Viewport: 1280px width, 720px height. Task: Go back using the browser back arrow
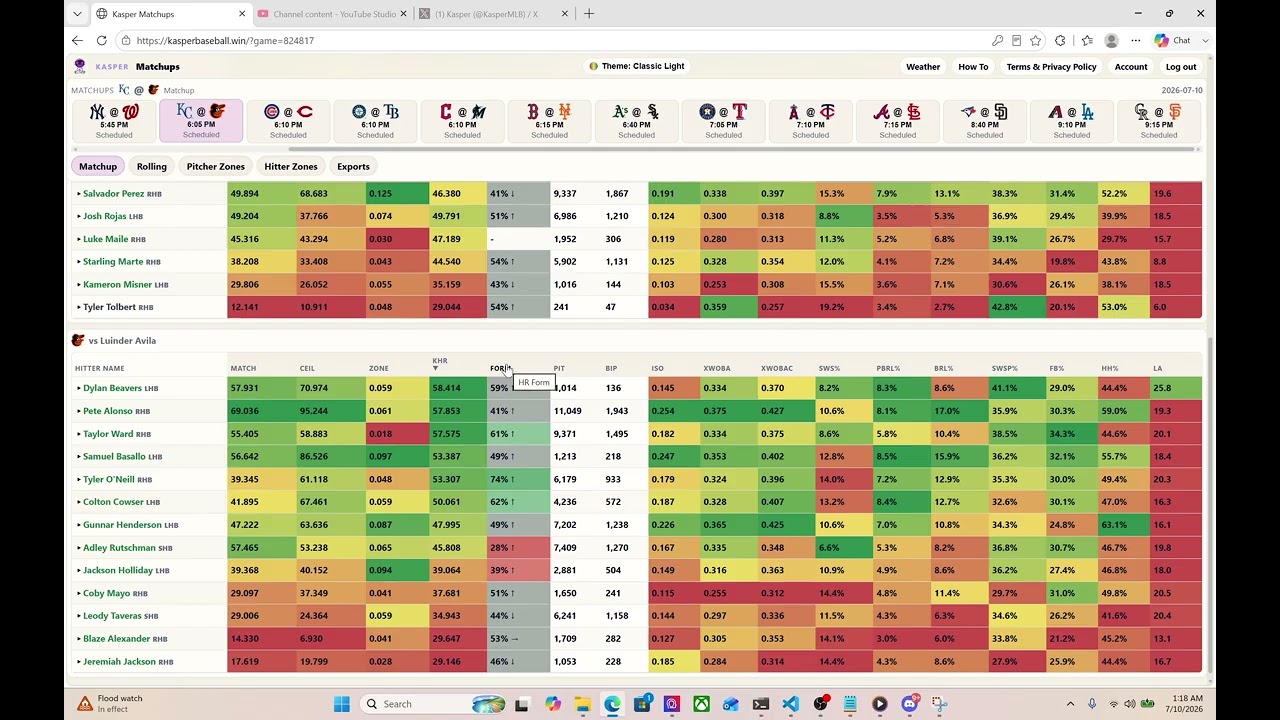pos(78,40)
